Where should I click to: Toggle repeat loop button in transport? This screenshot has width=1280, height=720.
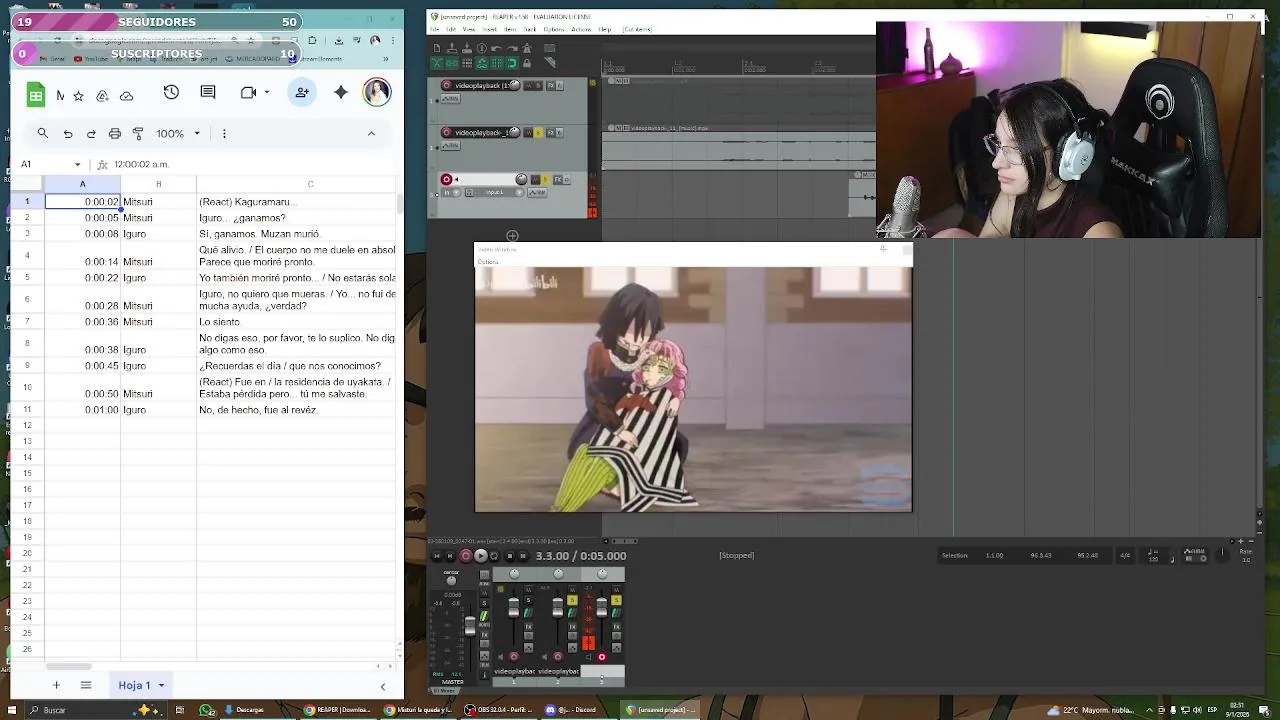coord(494,555)
